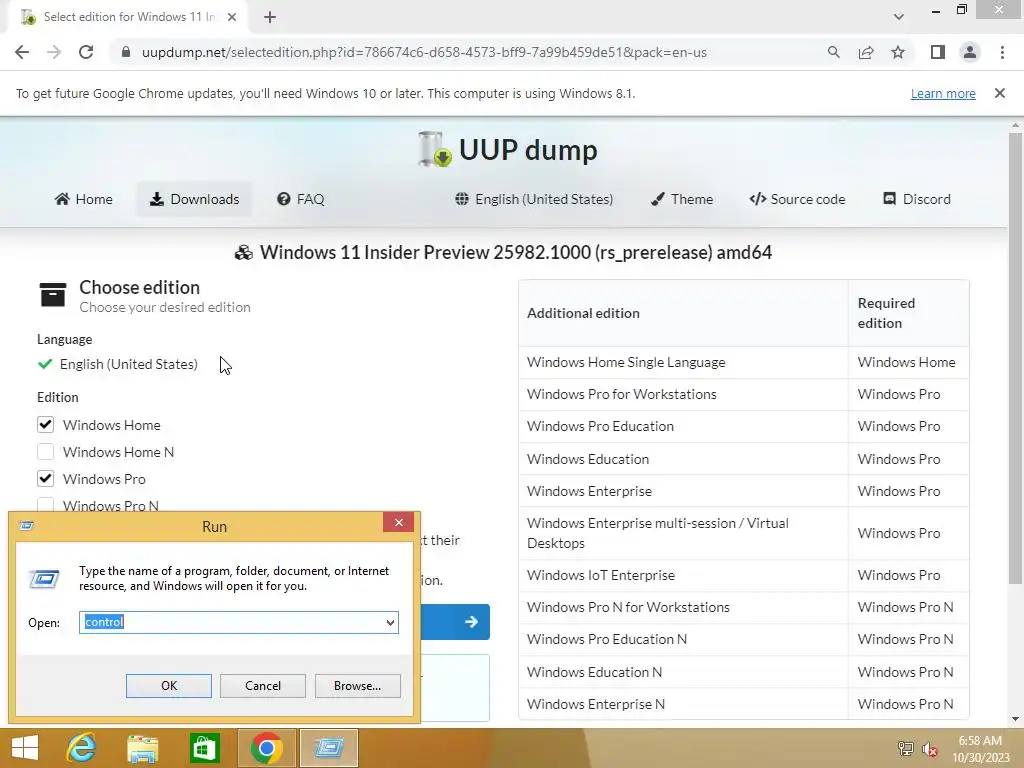Click the Additional edition column header

click(683, 313)
